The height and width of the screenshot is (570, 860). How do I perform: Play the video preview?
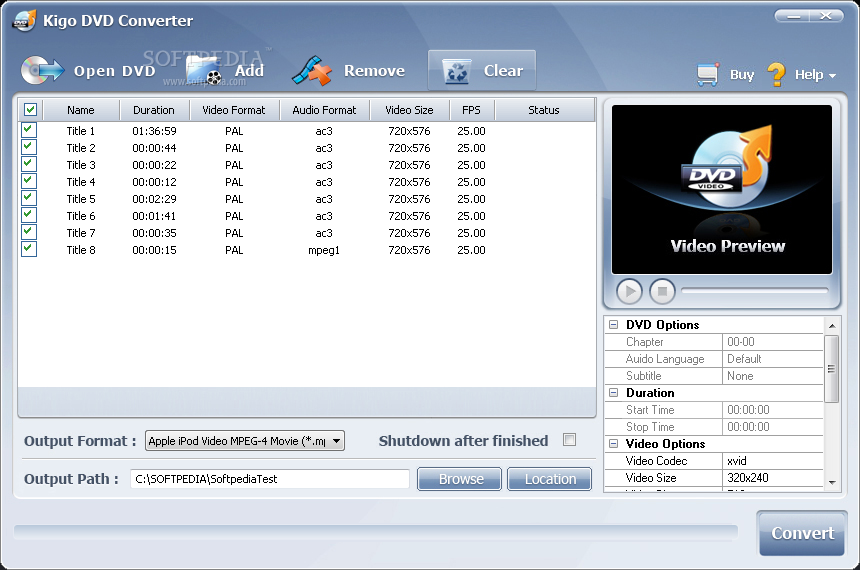629,291
